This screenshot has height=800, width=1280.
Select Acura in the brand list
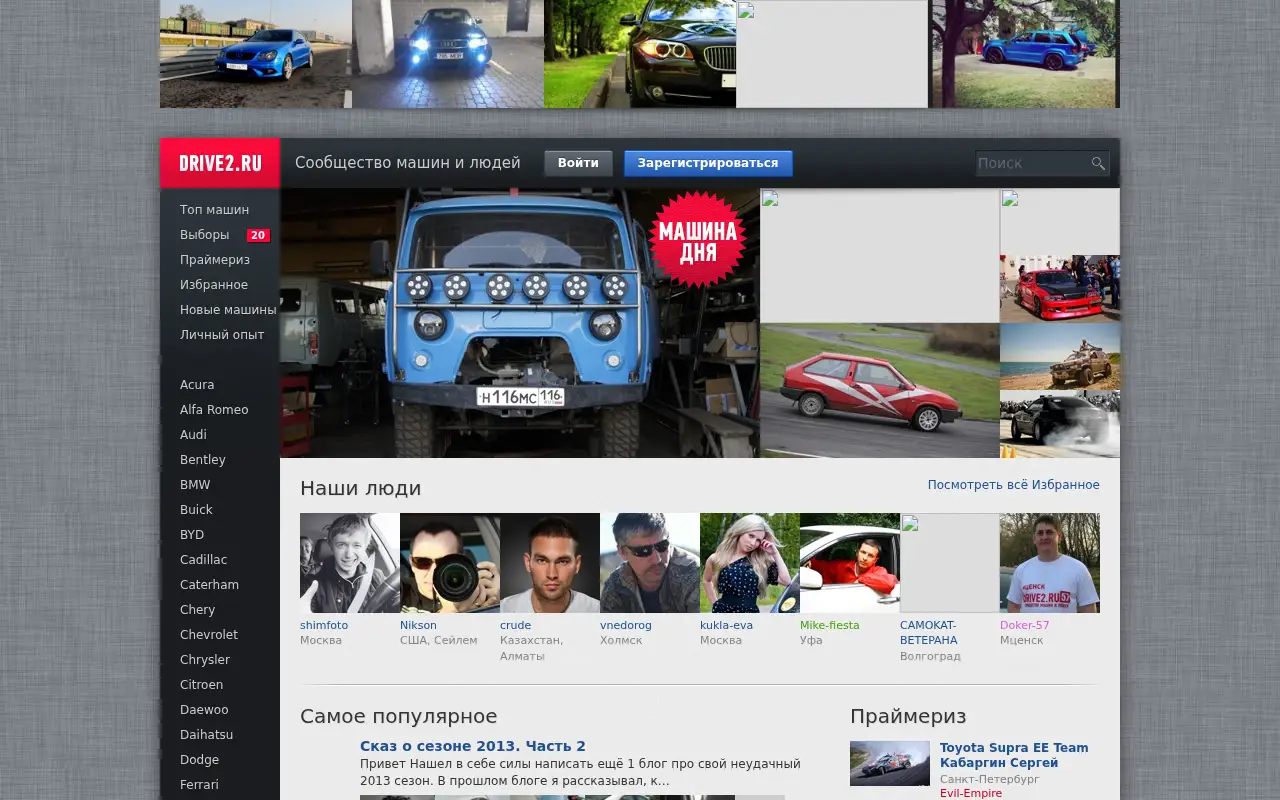point(197,385)
